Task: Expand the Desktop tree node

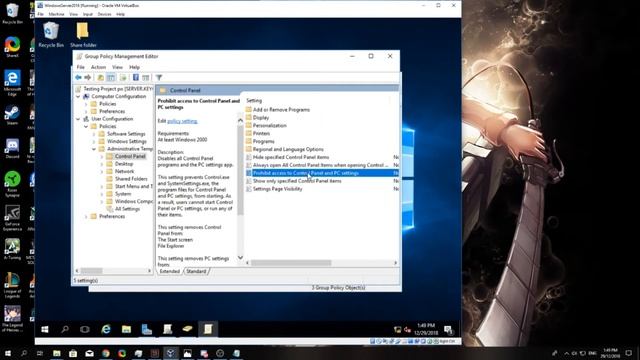Action: coord(102,164)
